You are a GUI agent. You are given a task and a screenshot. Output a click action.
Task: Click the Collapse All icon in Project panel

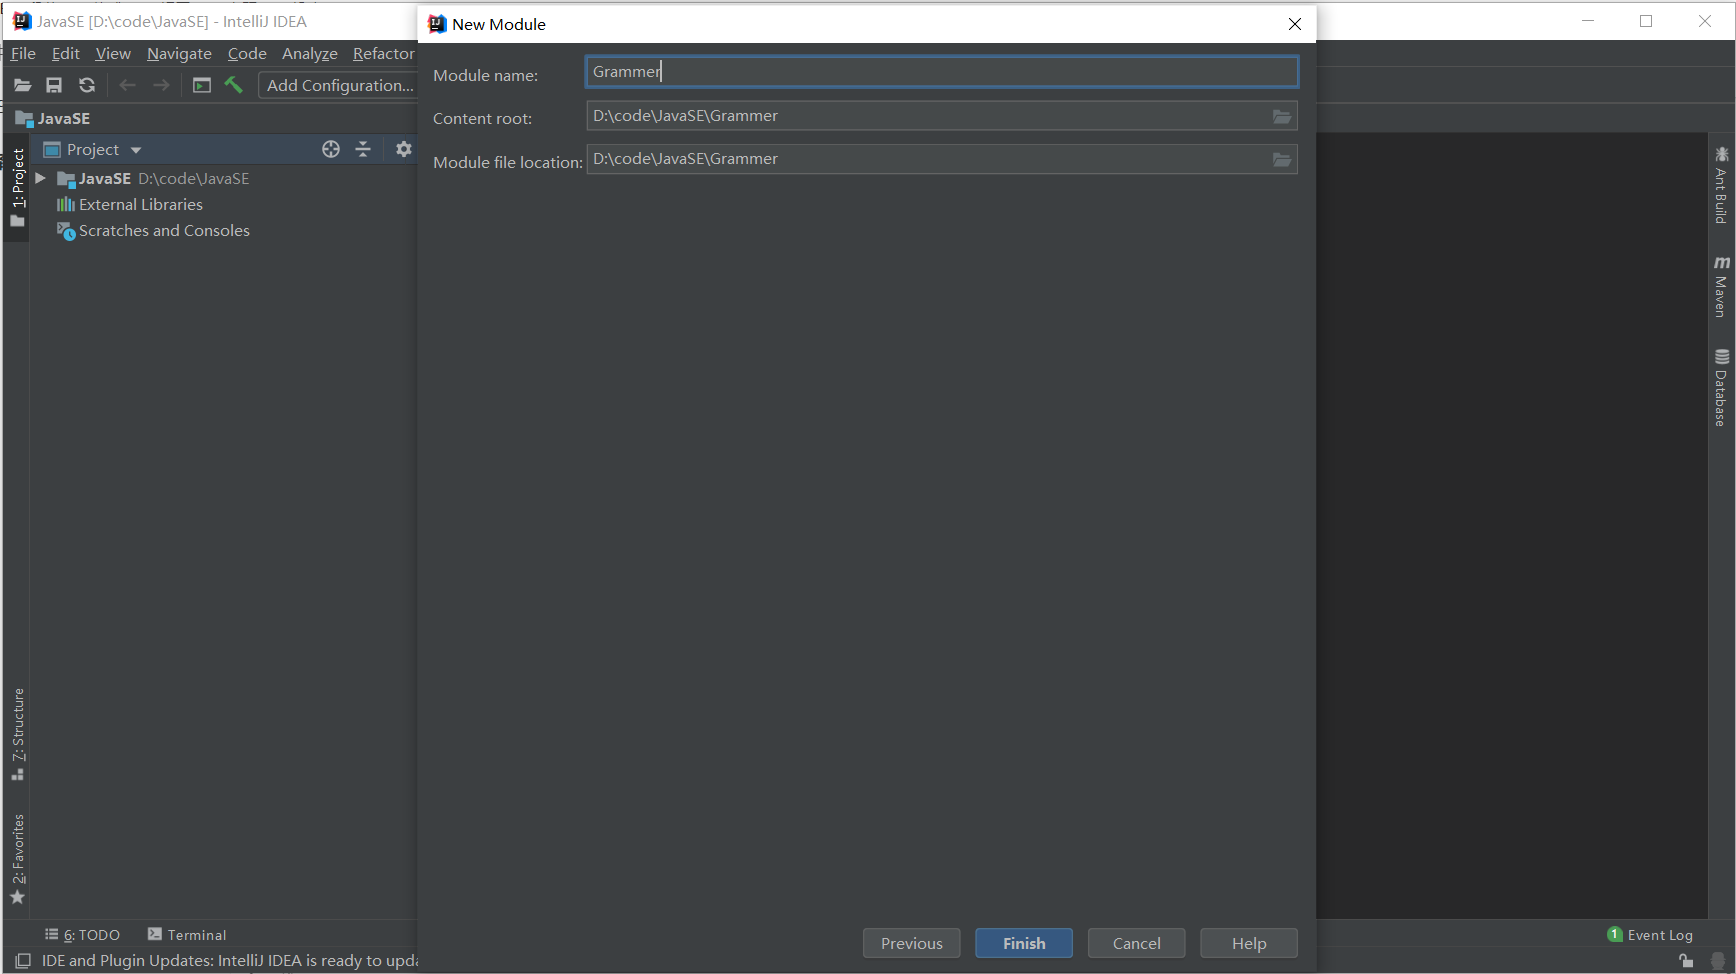pyautogui.click(x=363, y=149)
